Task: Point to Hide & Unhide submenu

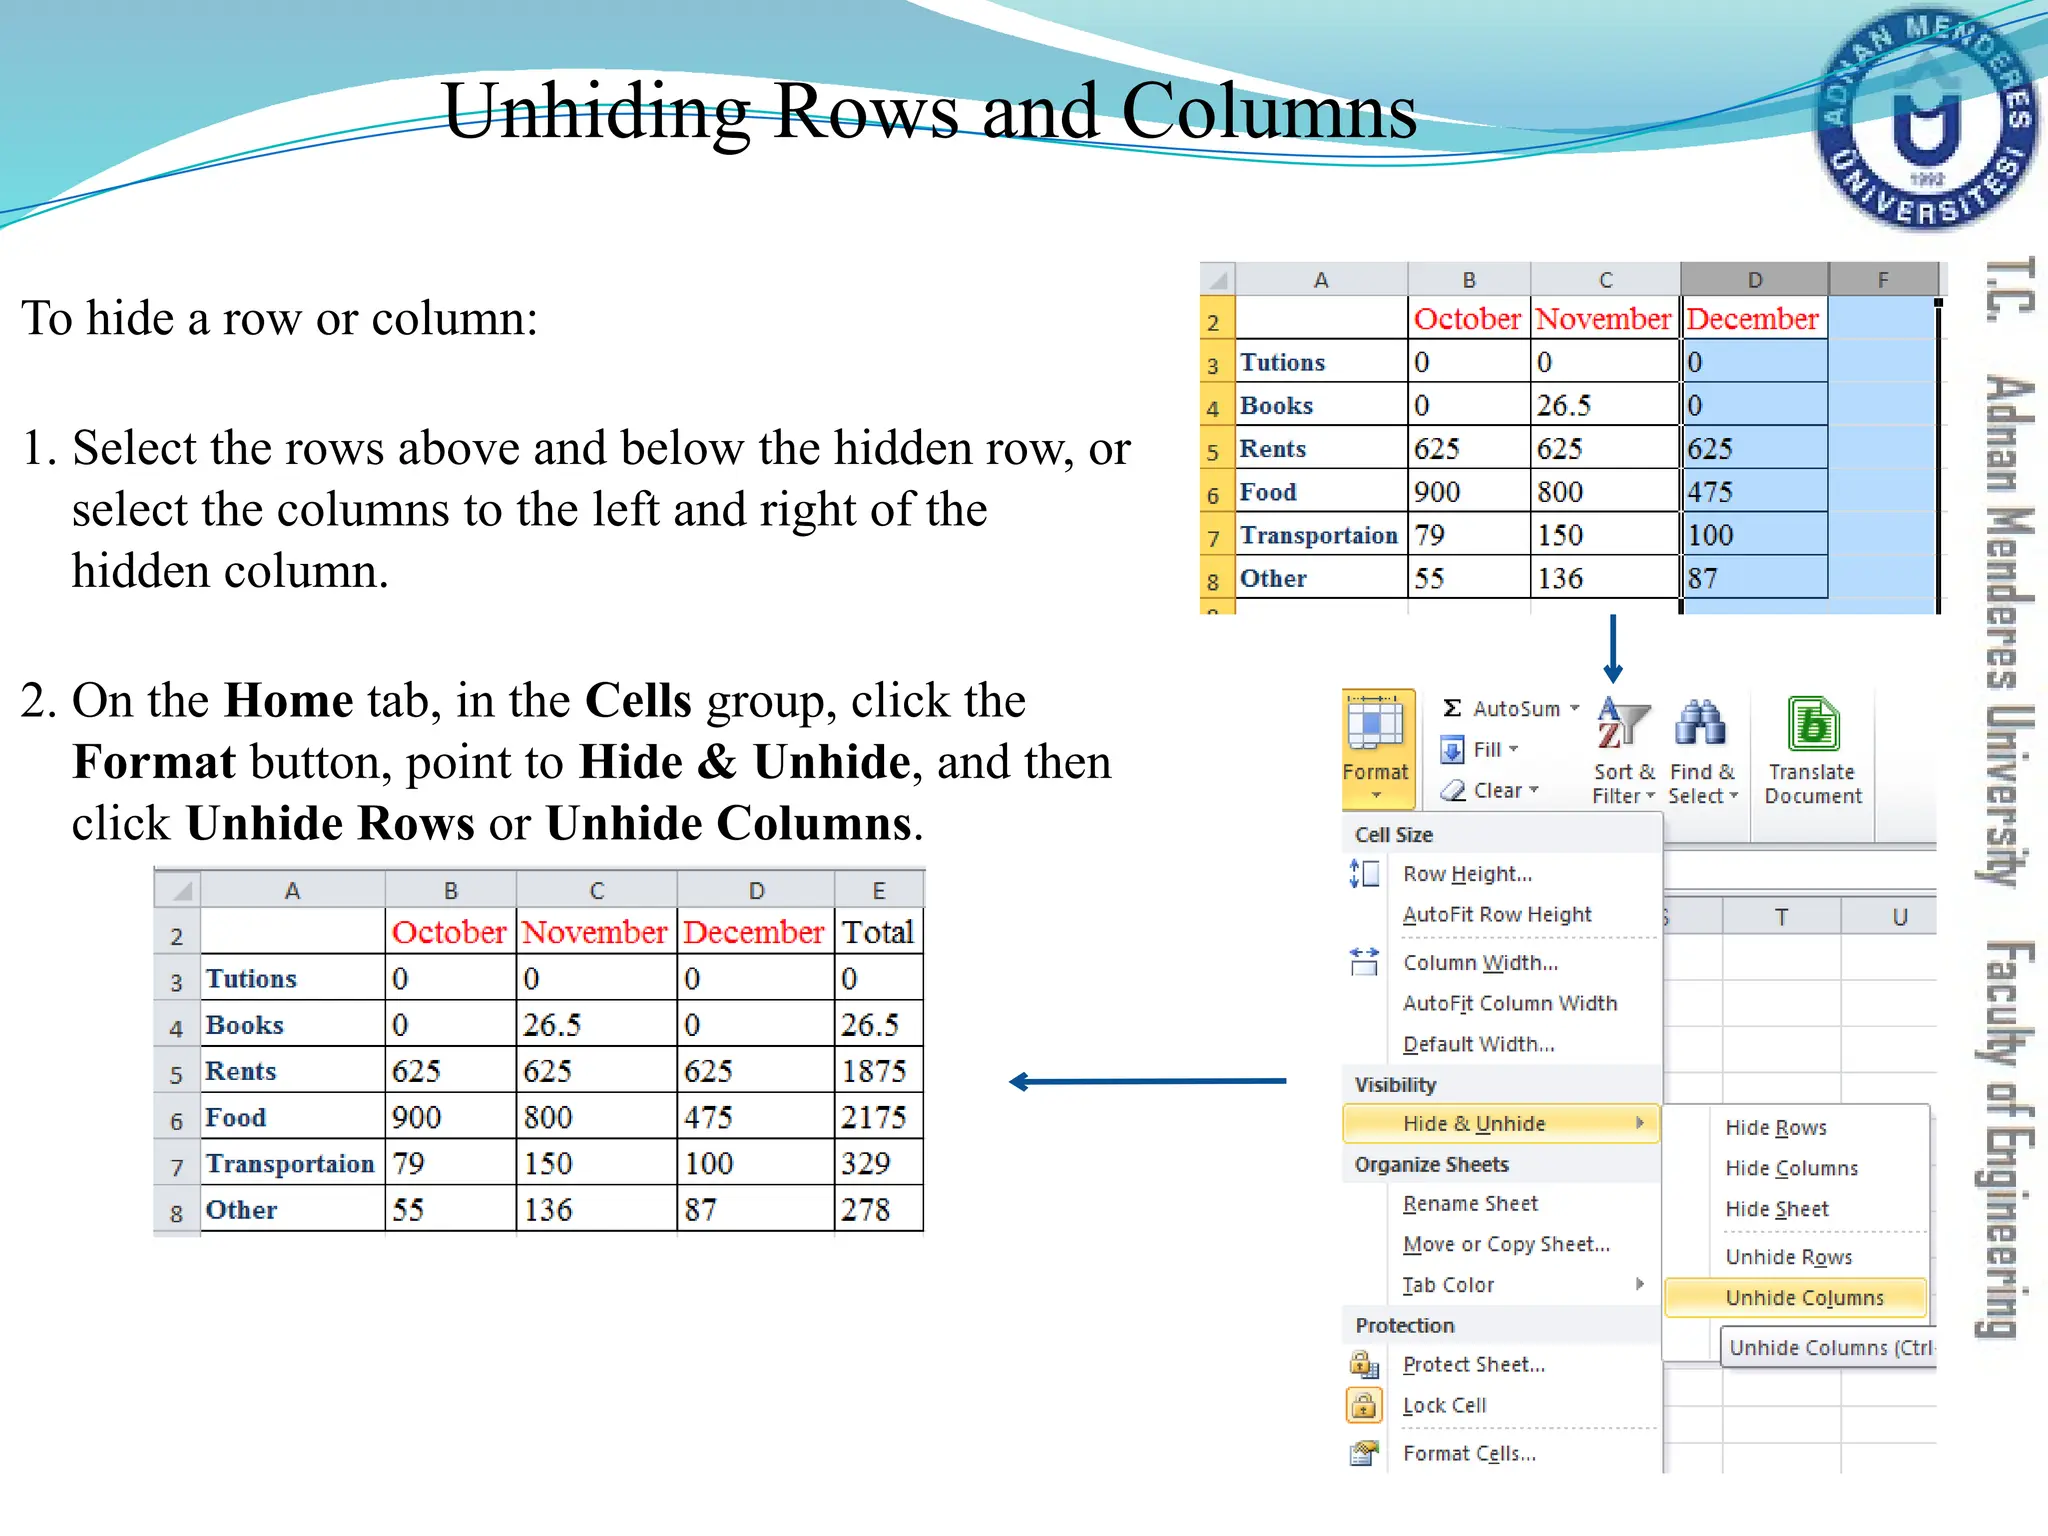Action: (1501, 1123)
